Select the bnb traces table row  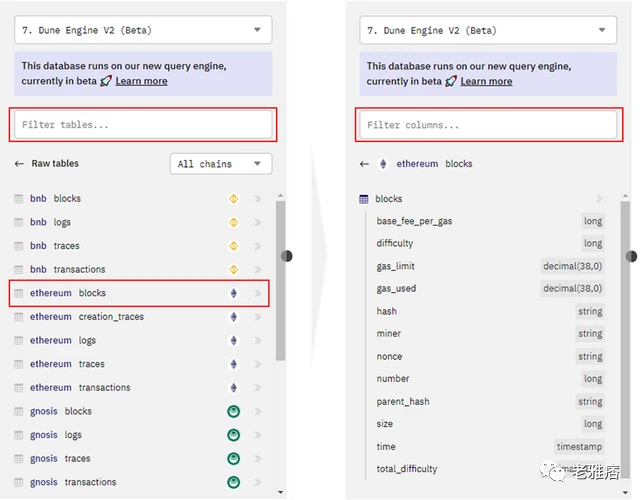(139, 246)
